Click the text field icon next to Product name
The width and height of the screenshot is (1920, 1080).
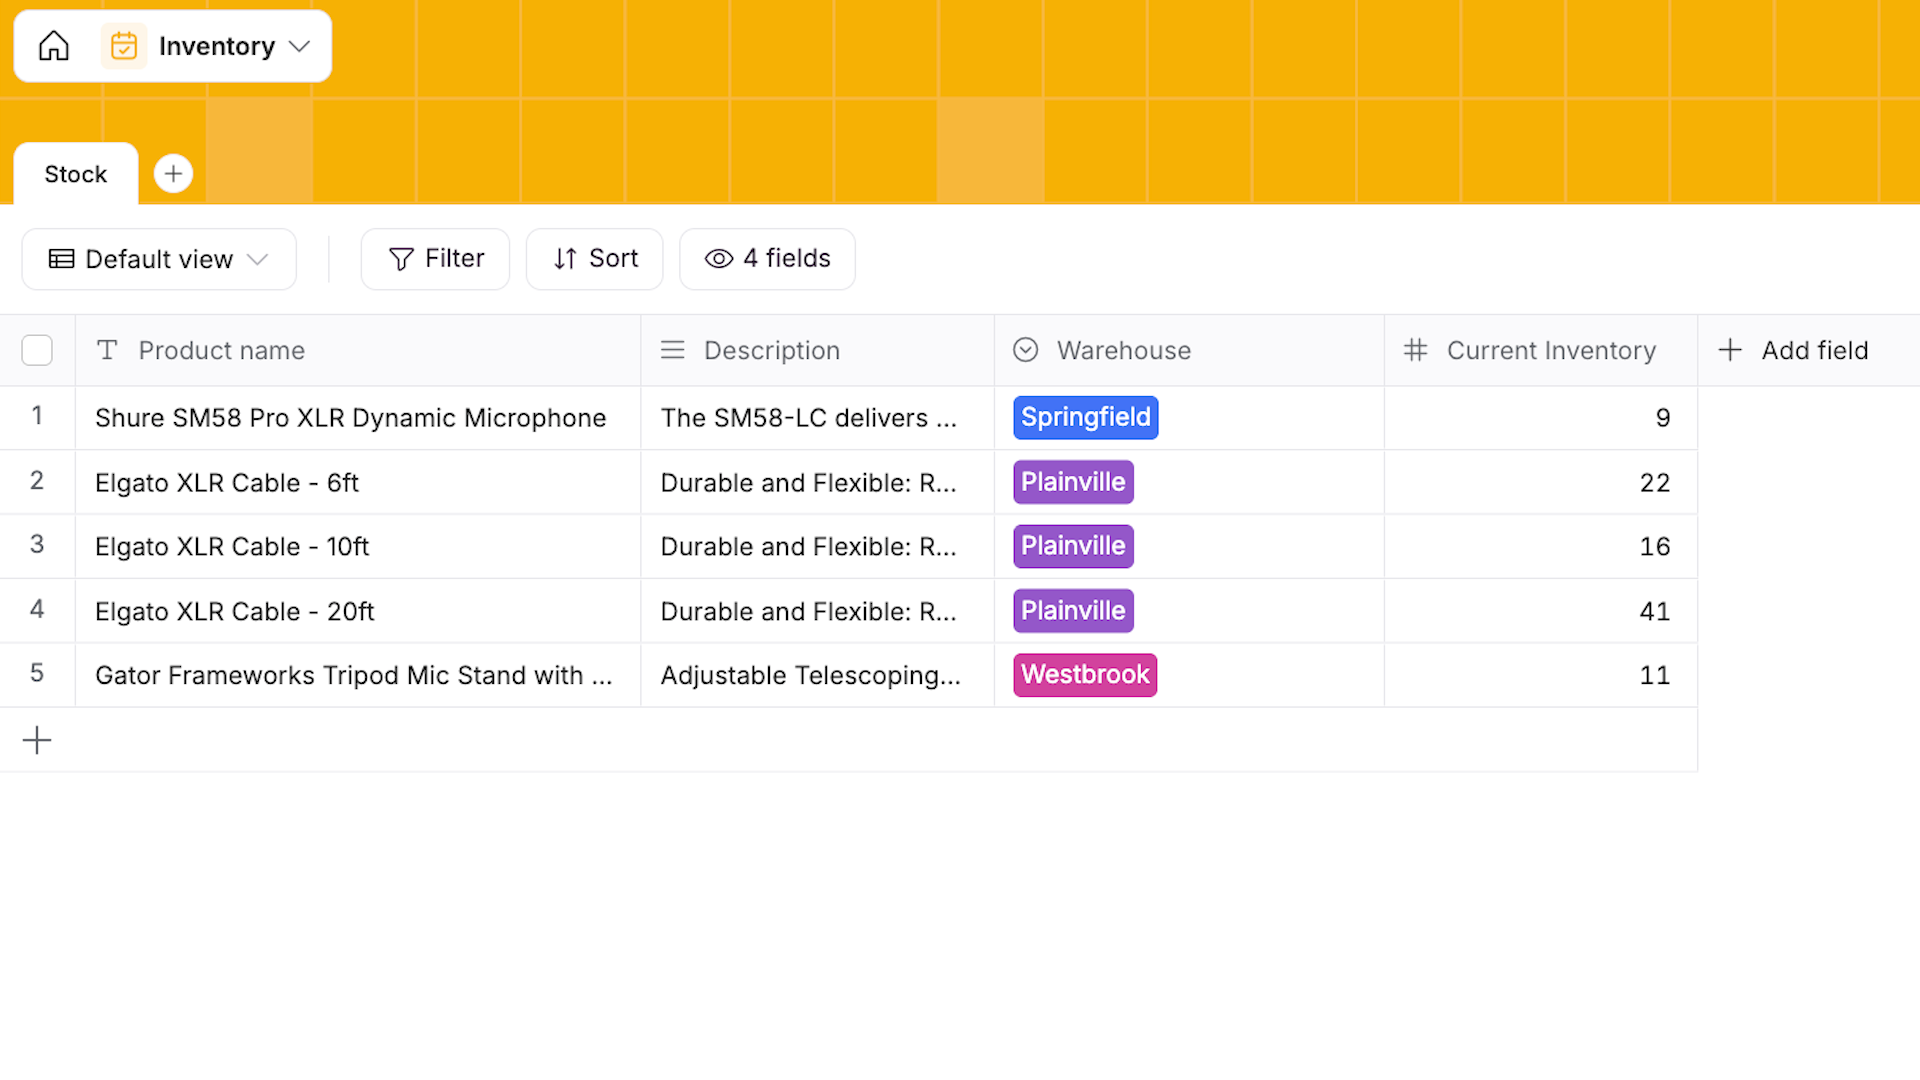(x=107, y=350)
